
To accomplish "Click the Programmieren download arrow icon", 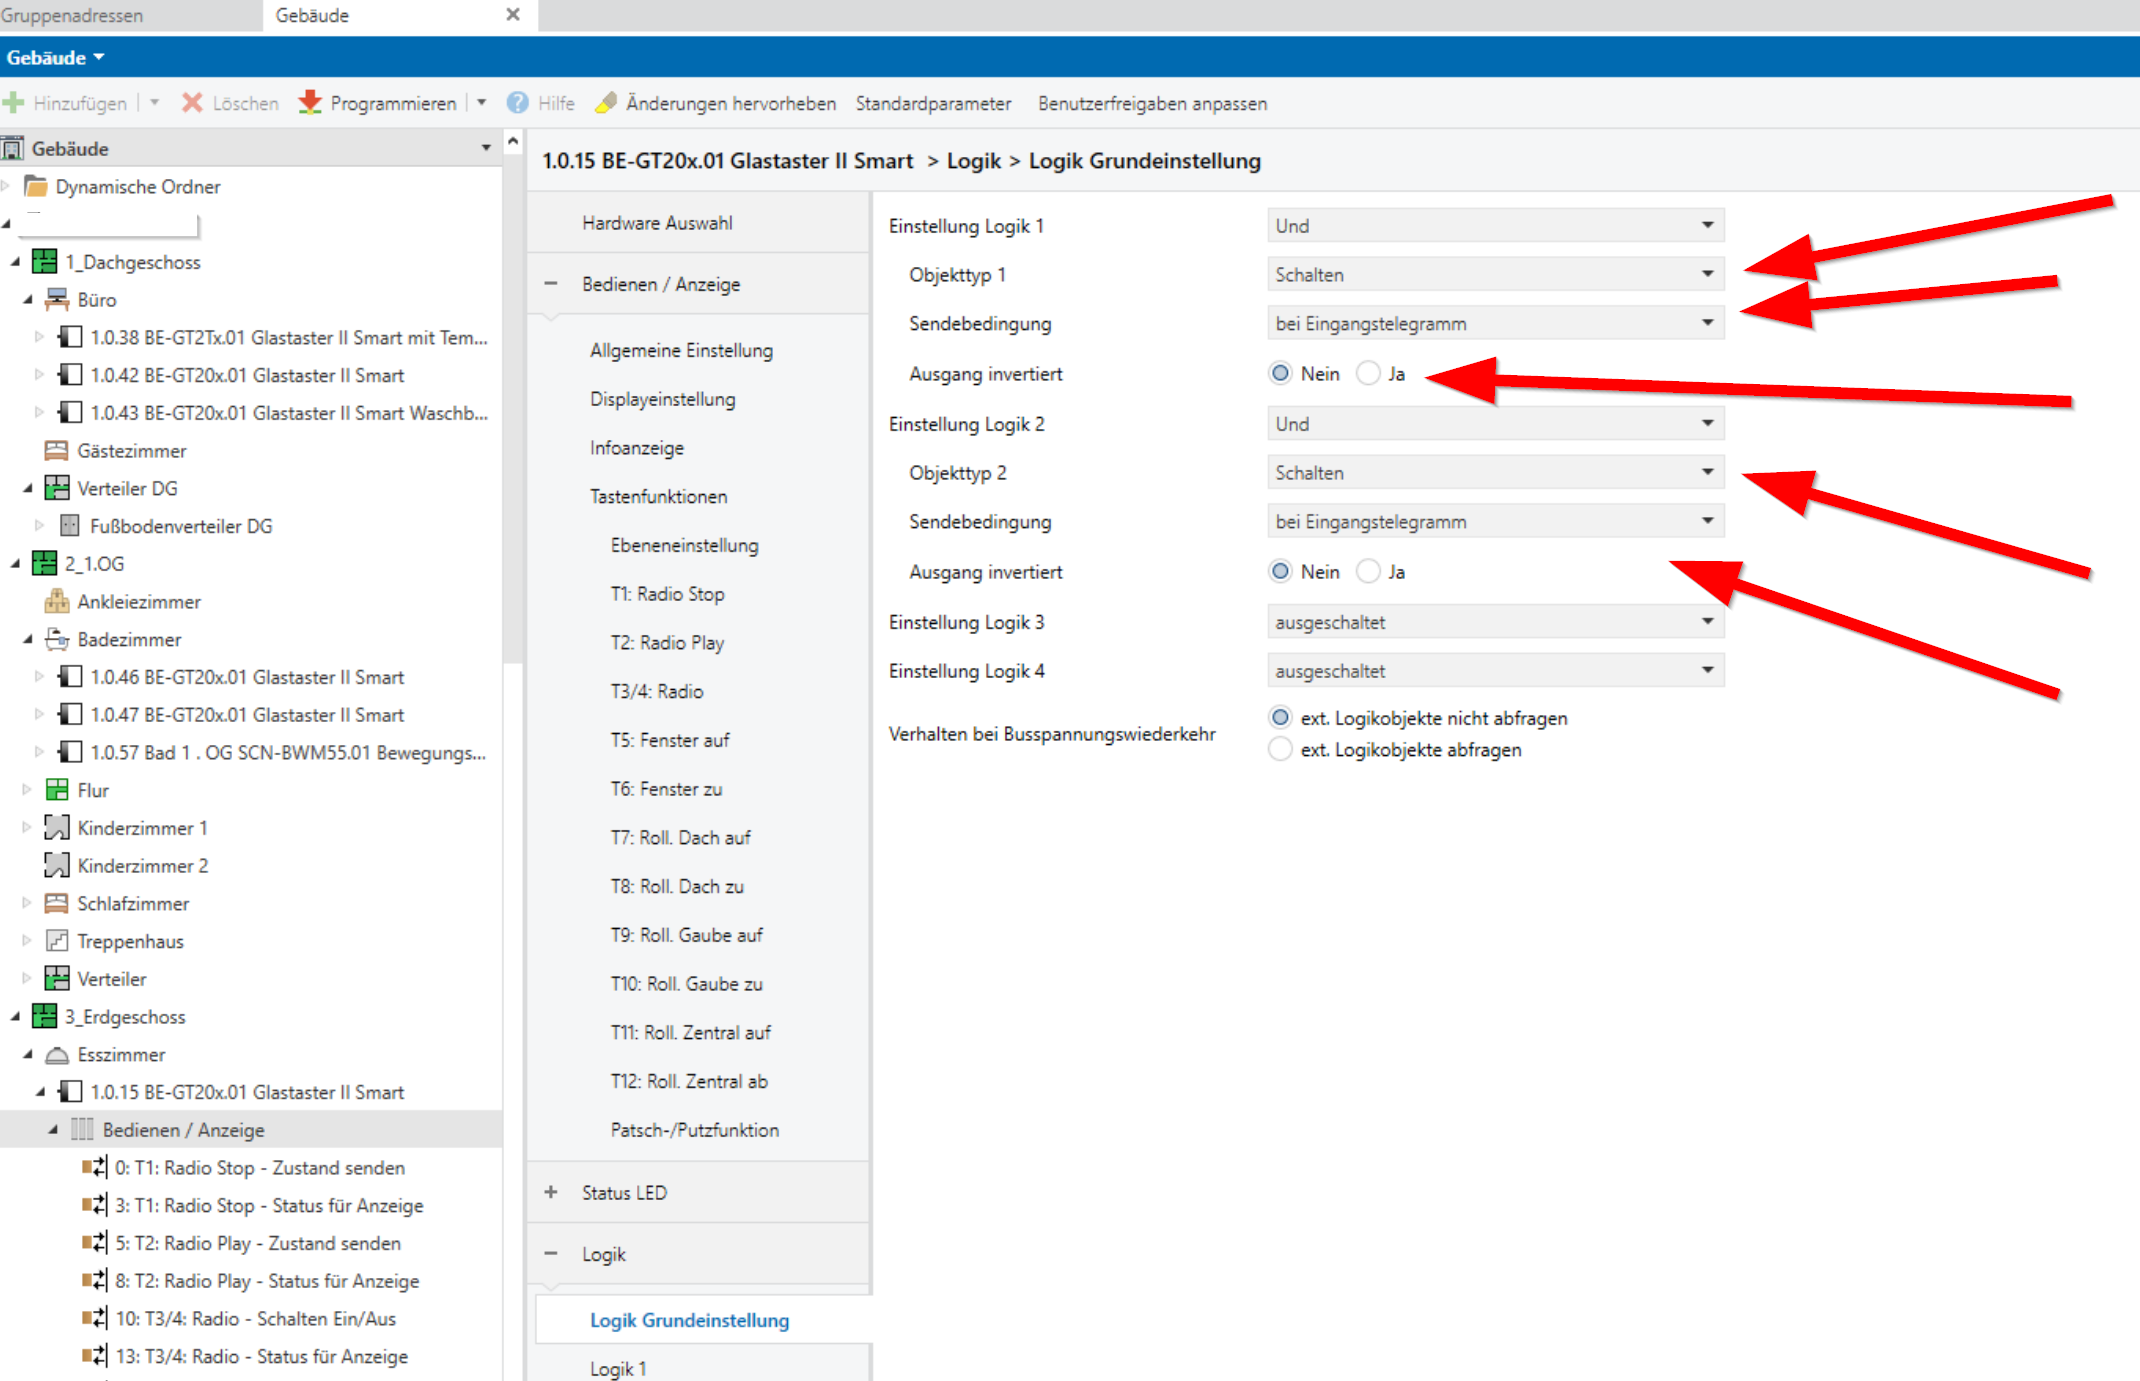I will click(310, 103).
